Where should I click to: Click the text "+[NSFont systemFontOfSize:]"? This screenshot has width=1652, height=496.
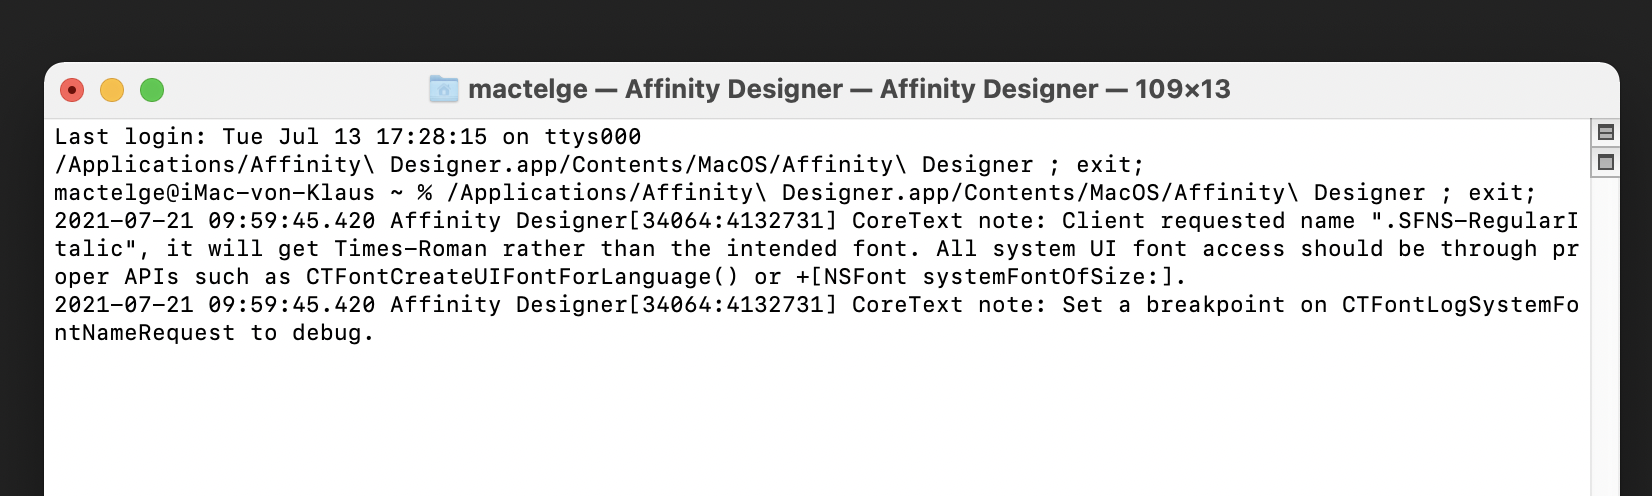985,277
